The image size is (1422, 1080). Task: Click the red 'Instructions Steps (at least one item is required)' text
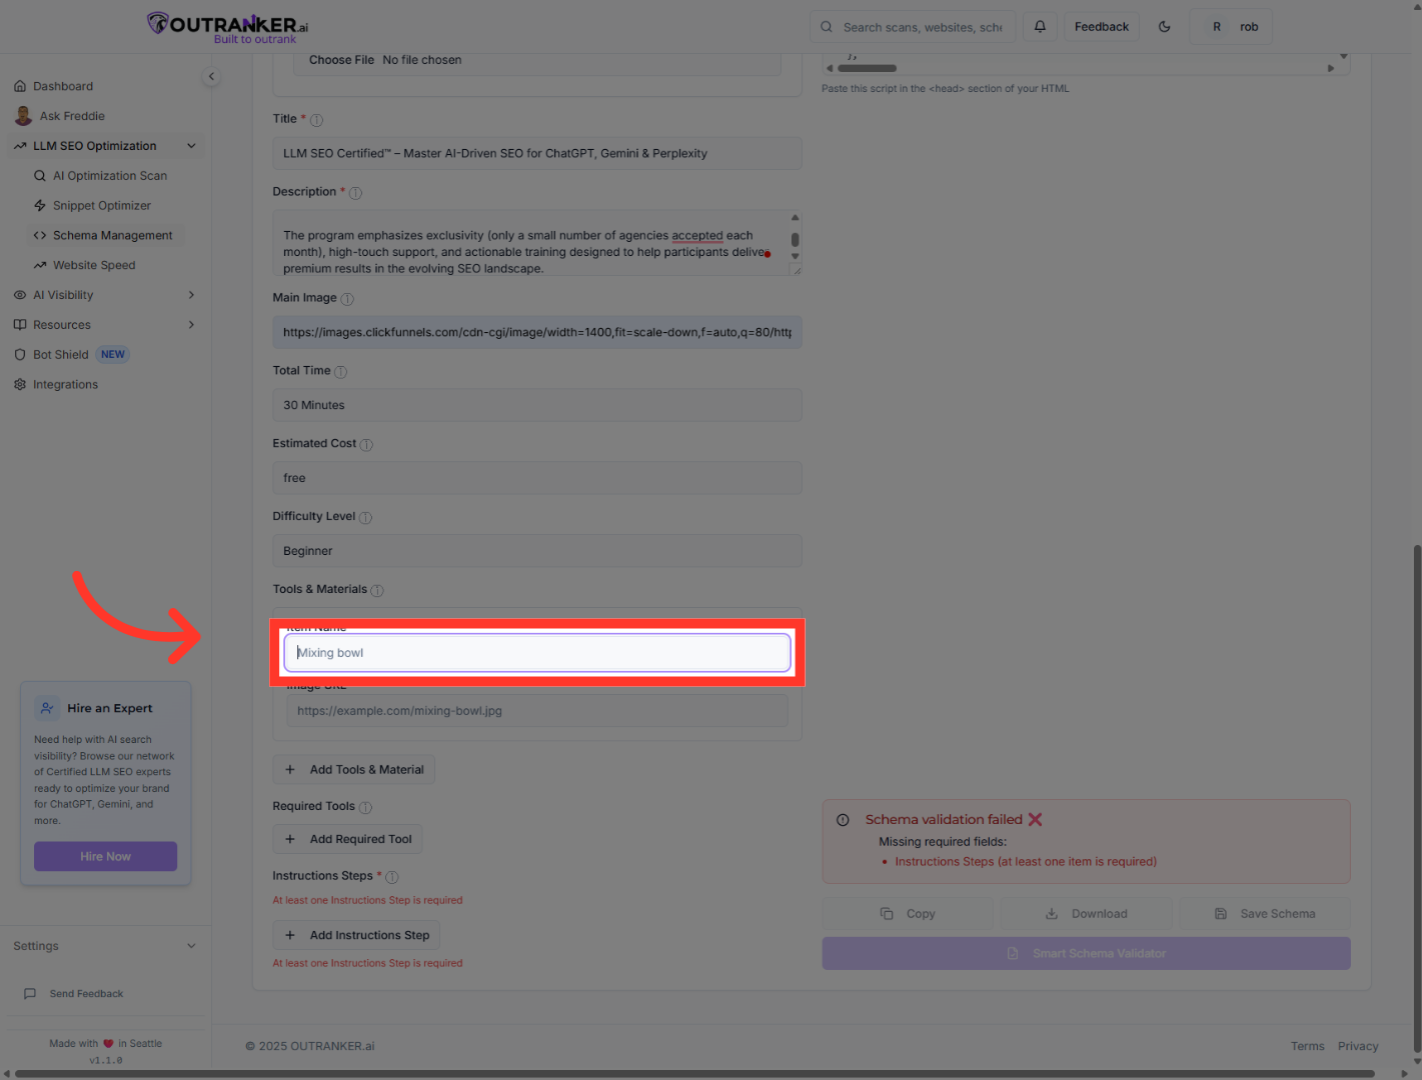(1025, 862)
